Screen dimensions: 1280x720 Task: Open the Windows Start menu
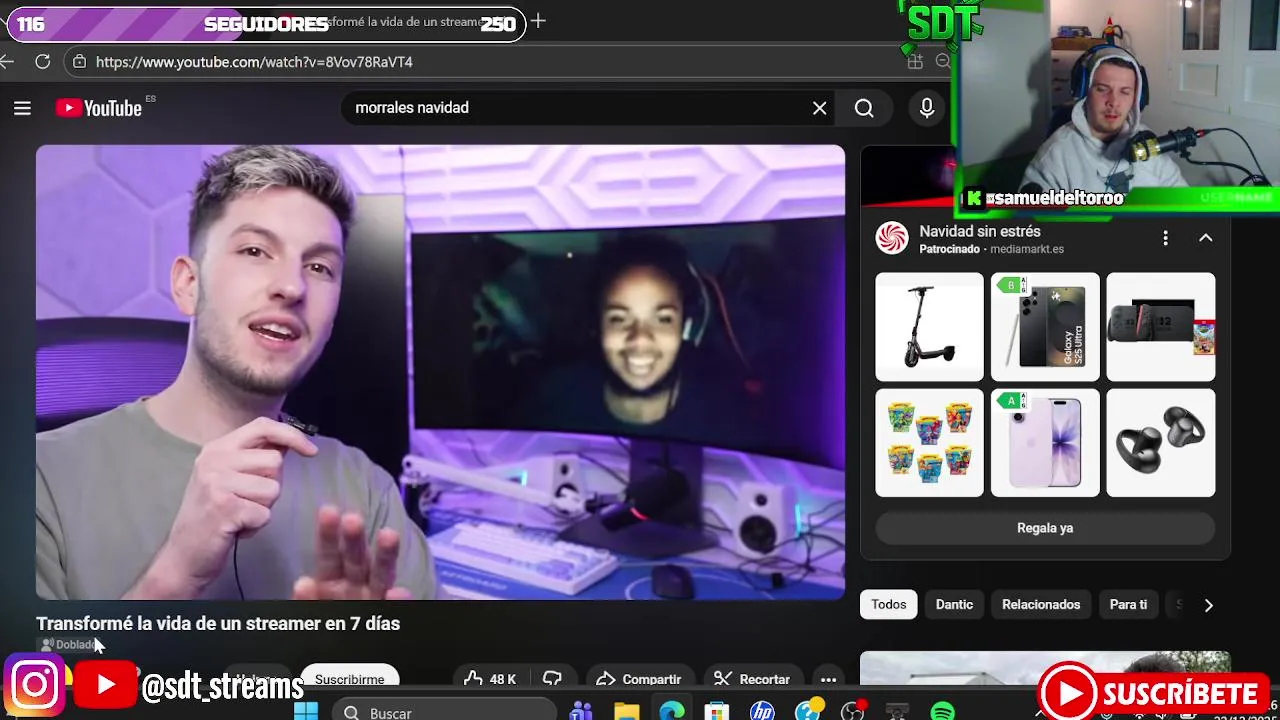(306, 712)
